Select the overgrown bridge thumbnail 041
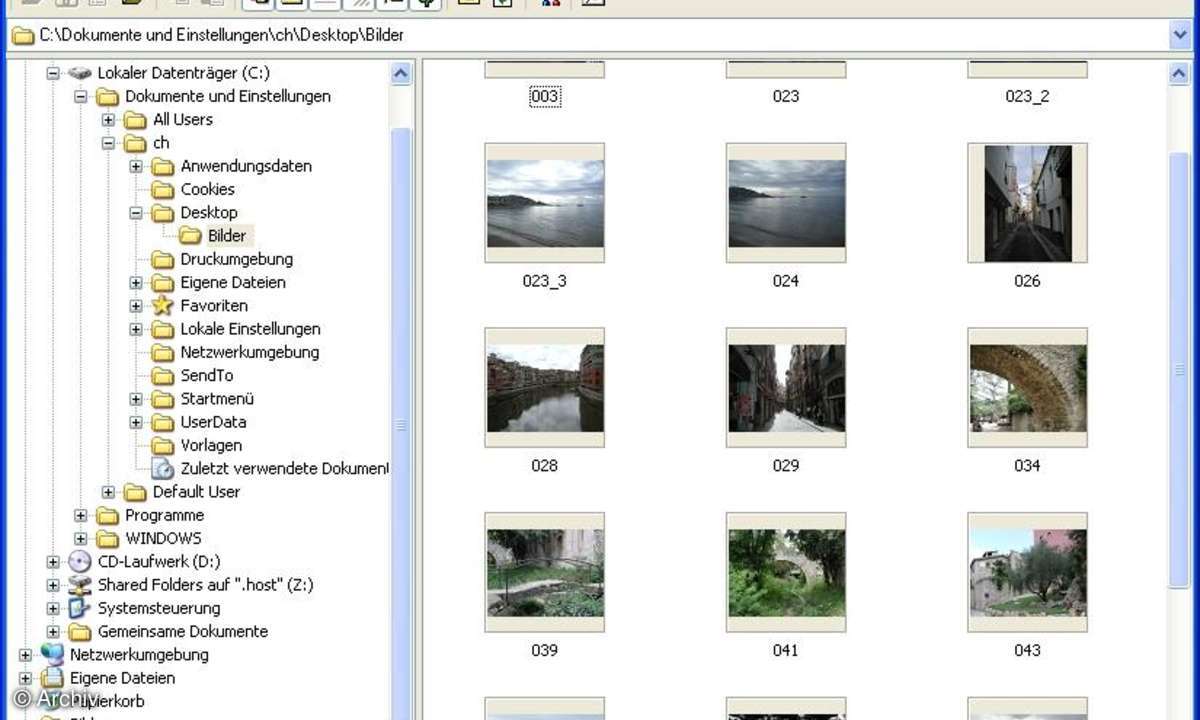The height and width of the screenshot is (720, 1200). click(786, 573)
